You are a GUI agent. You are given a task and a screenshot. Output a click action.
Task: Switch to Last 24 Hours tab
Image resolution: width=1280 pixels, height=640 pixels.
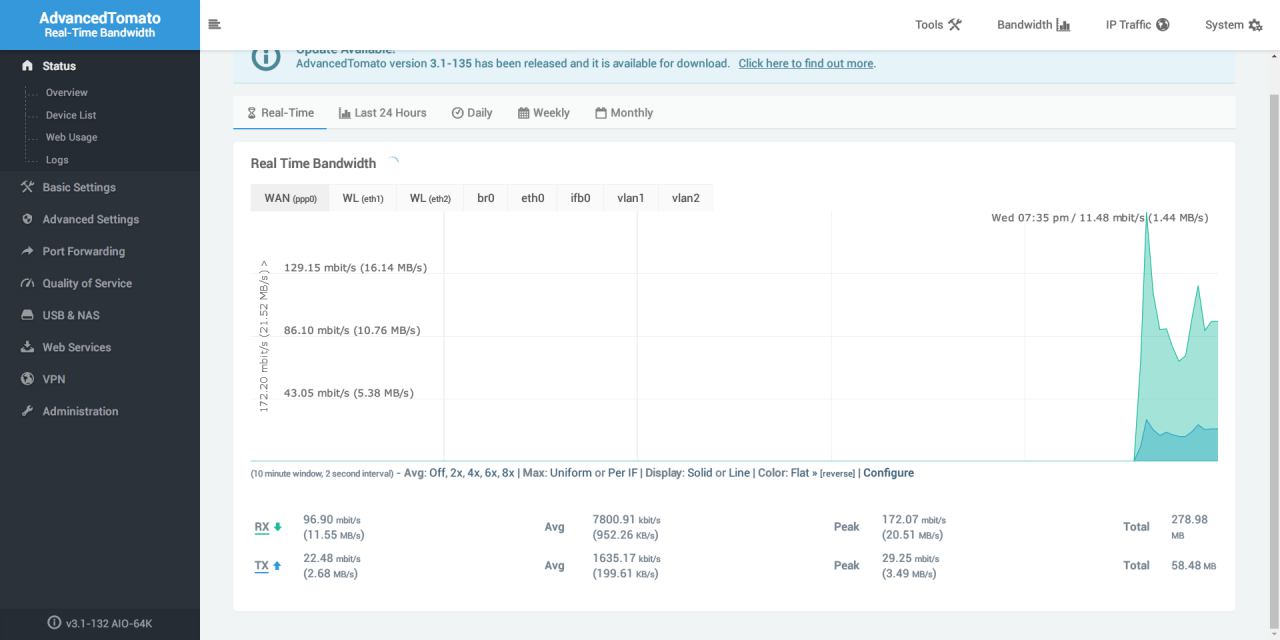[x=383, y=113]
